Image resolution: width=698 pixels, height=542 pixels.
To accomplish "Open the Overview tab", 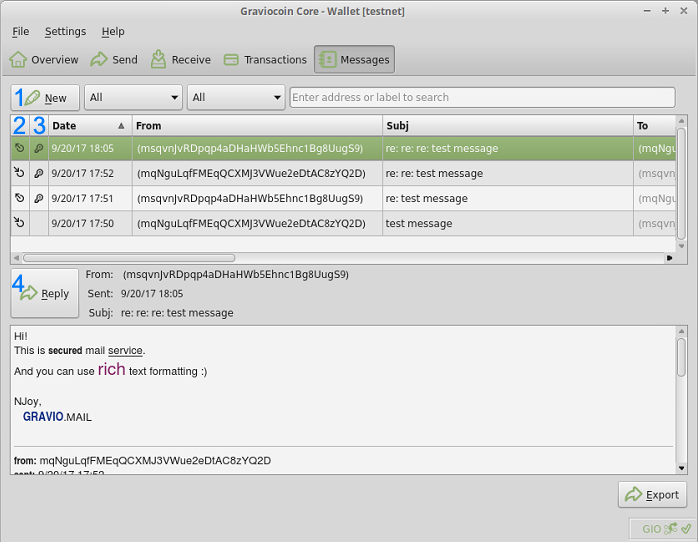I will pyautogui.click(x=44, y=59).
